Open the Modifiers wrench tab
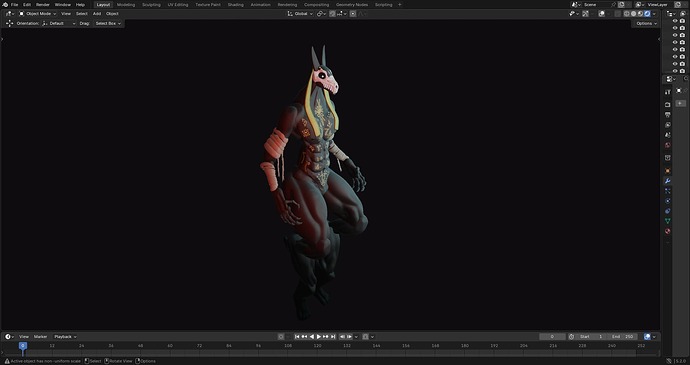The image size is (690, 365). [x=668, y=181]
